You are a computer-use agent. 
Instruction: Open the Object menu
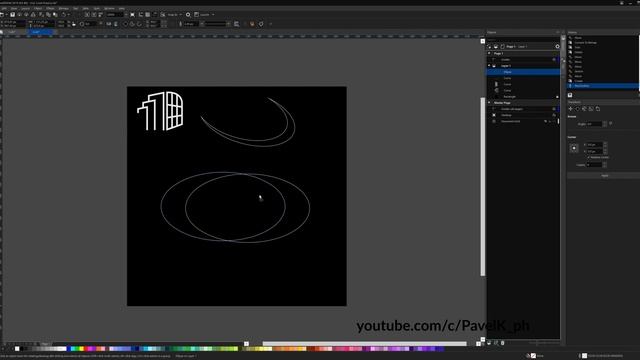point(38,8)
